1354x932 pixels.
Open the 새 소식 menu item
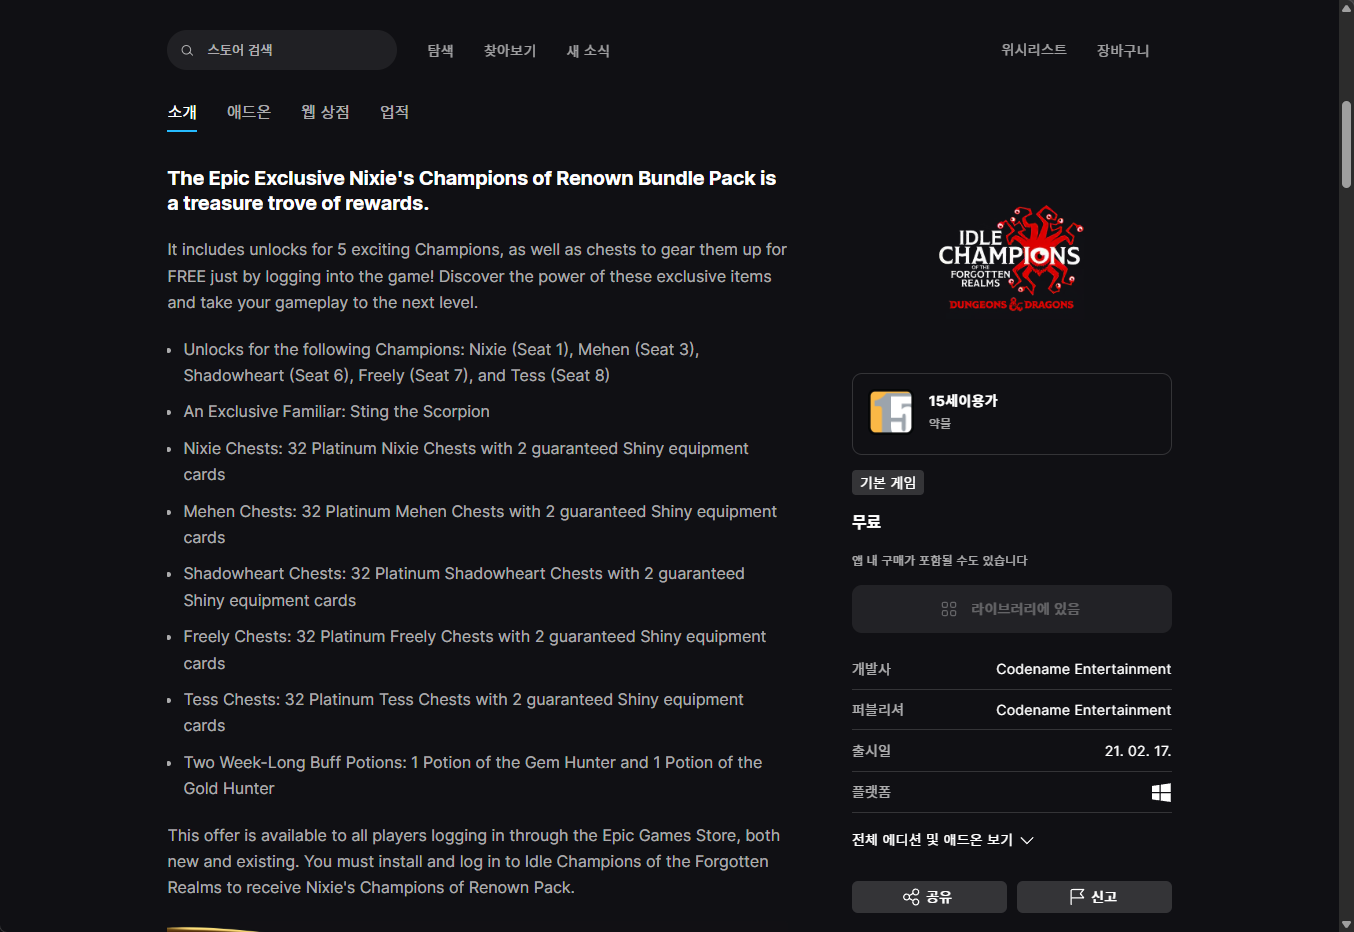[588, 50]
